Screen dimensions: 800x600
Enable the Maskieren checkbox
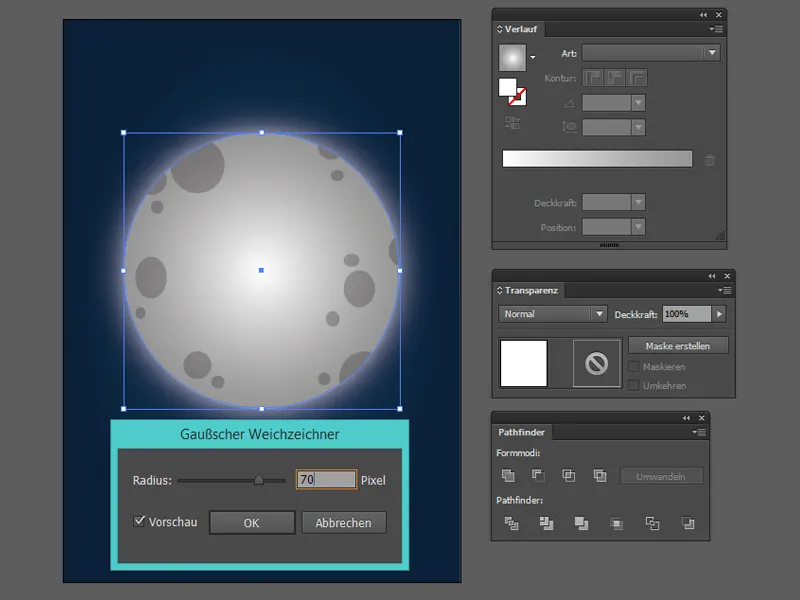click(x=634, y=366)
